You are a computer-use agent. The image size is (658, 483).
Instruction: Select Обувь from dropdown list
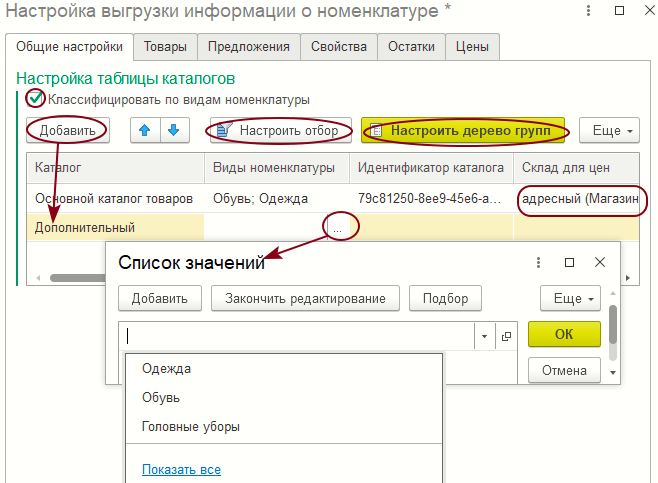point(284,397)
